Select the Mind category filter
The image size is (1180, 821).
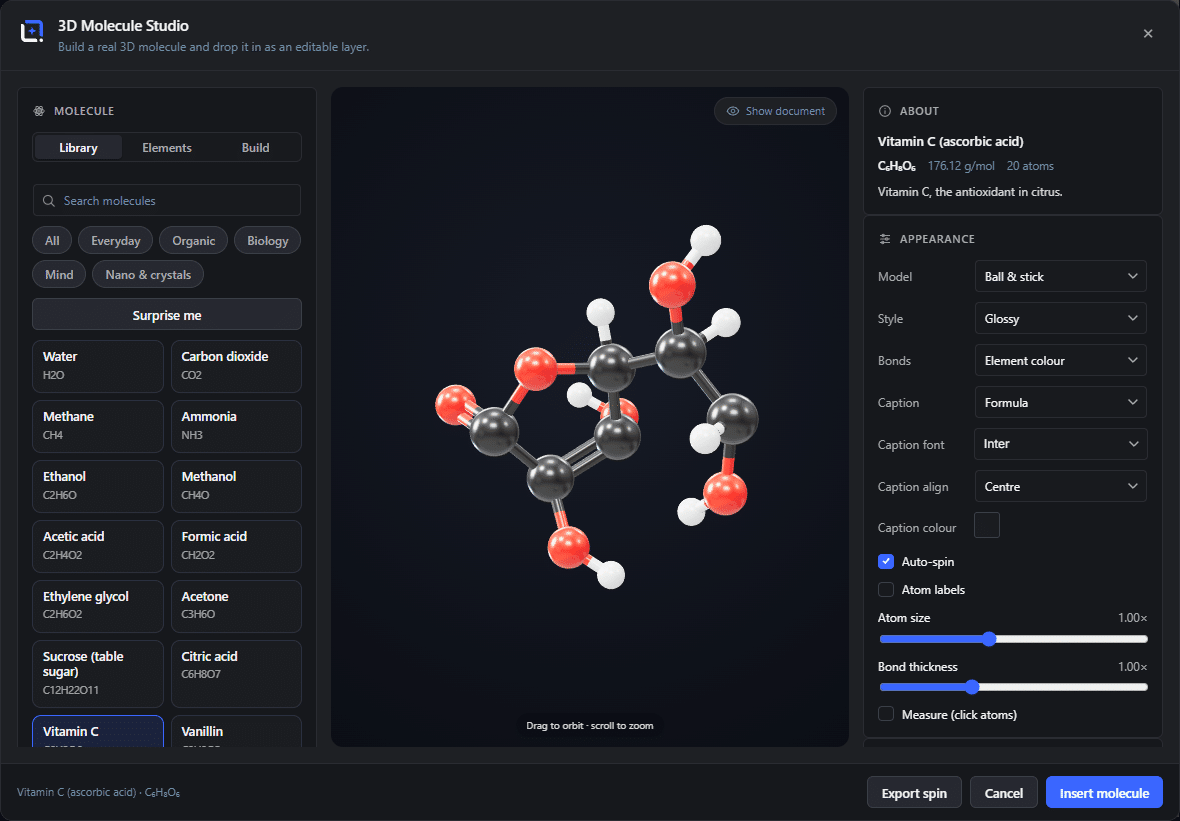tap(59, 275)
